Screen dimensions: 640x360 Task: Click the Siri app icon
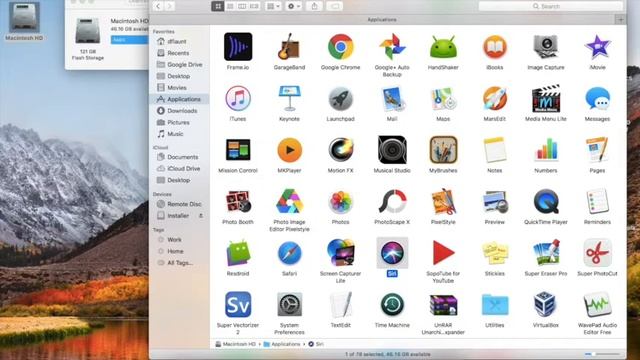click(x=392, y=253)
